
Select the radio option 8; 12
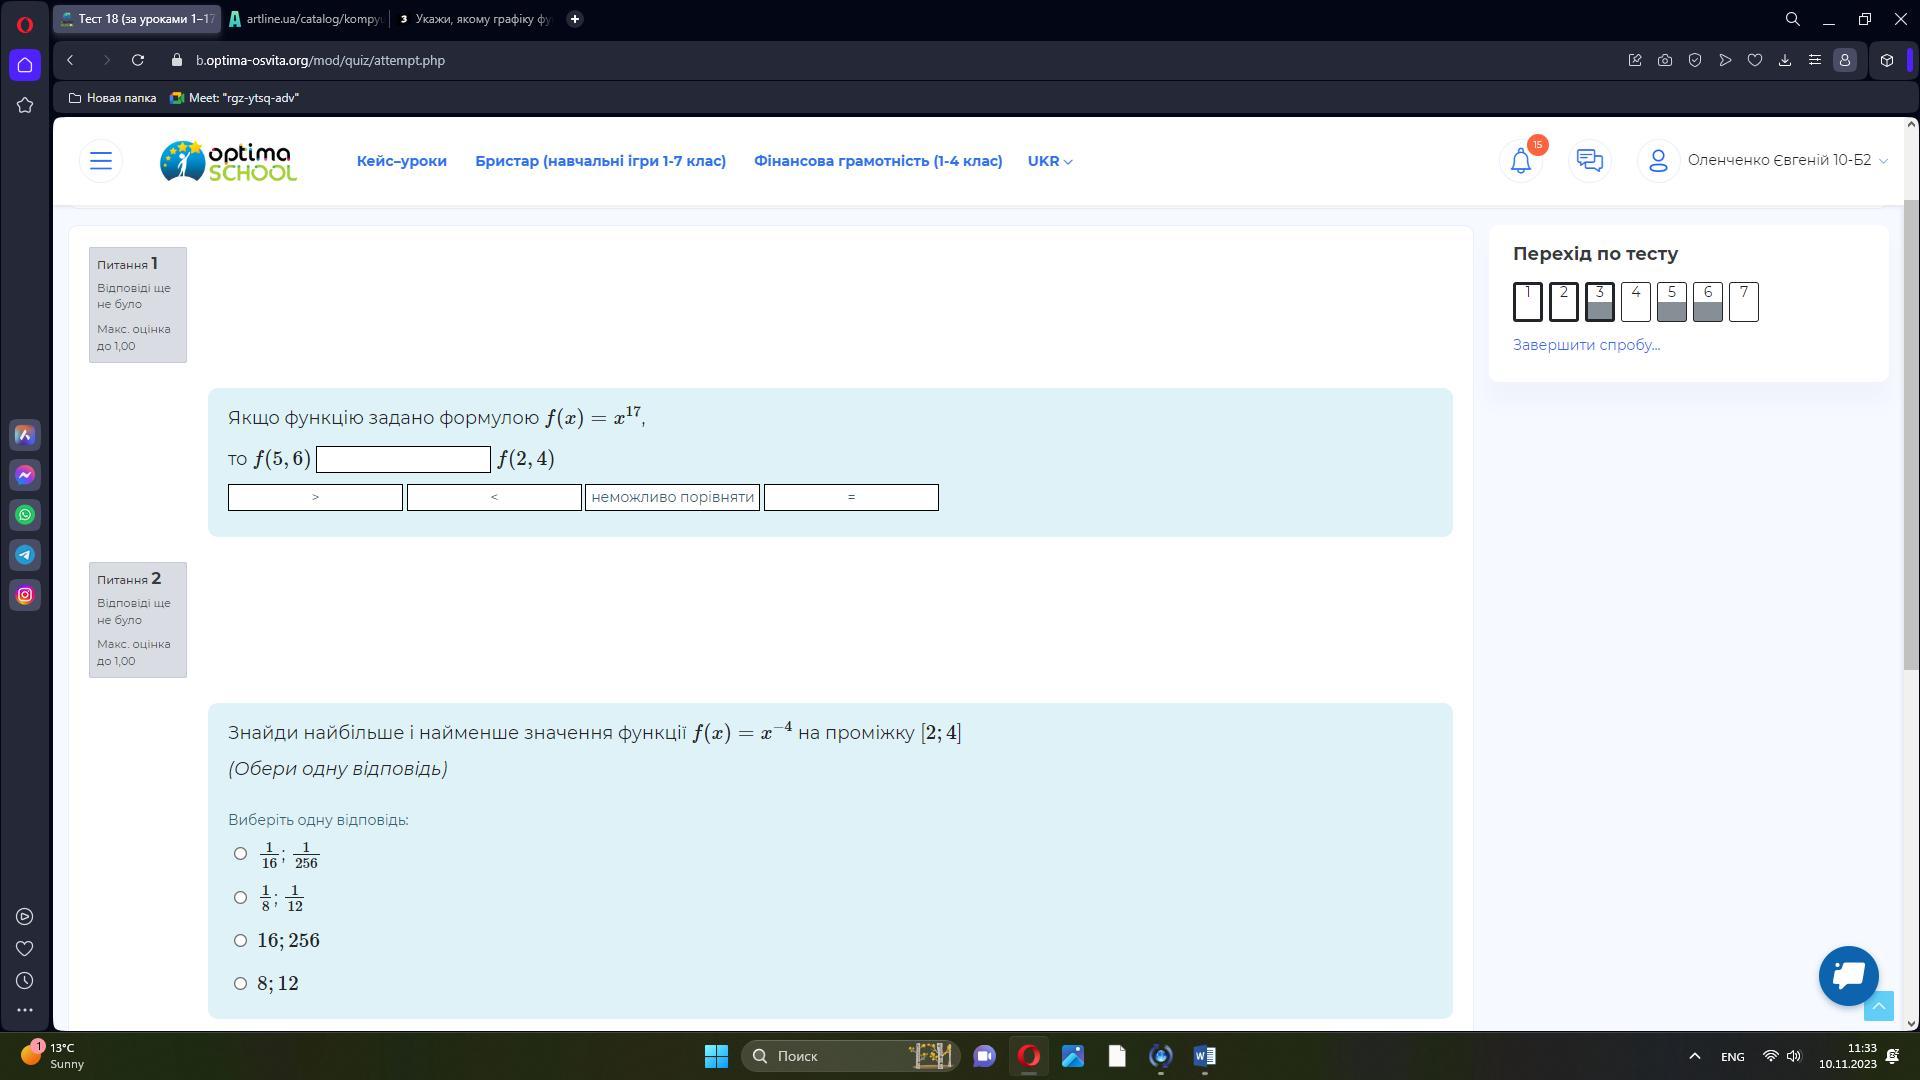click(240, 983)
